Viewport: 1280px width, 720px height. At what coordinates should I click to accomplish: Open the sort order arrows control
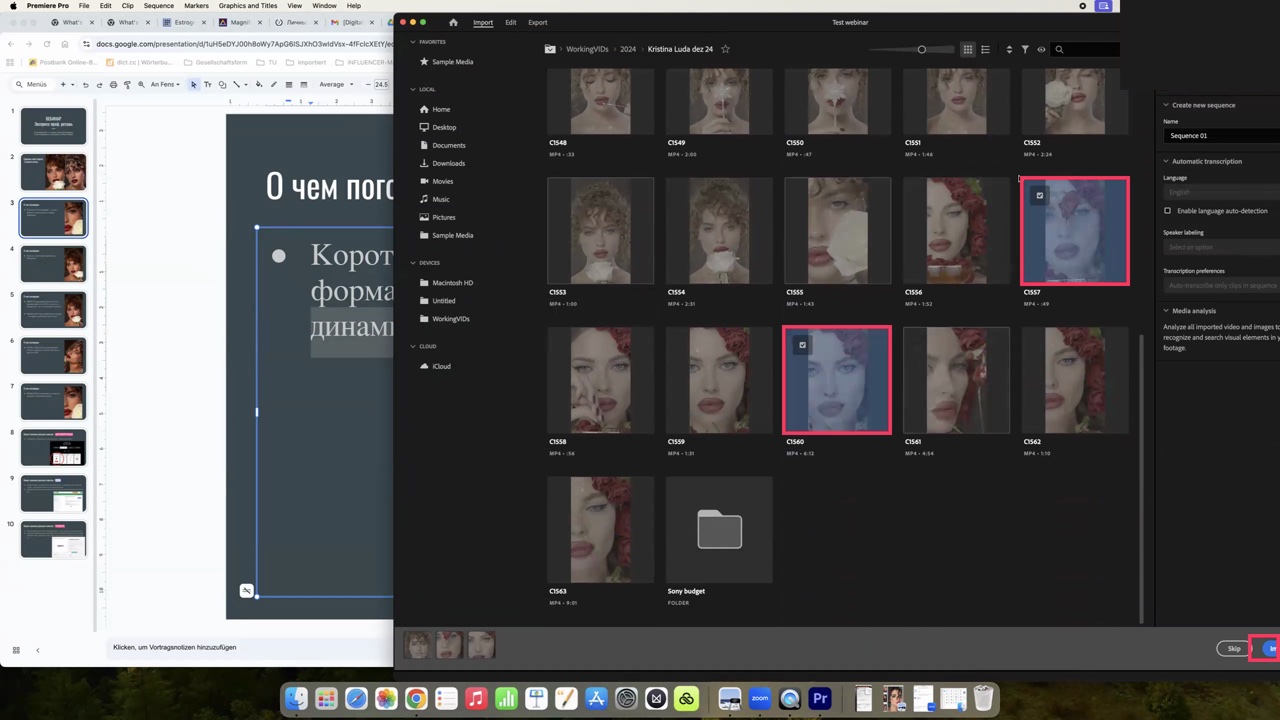point(1009,49)
